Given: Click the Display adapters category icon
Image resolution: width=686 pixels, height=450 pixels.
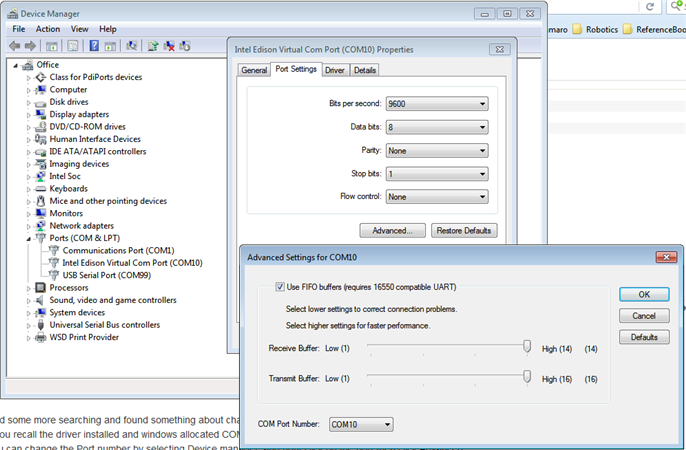Looking at the screenshot, I should click(40, 115).
